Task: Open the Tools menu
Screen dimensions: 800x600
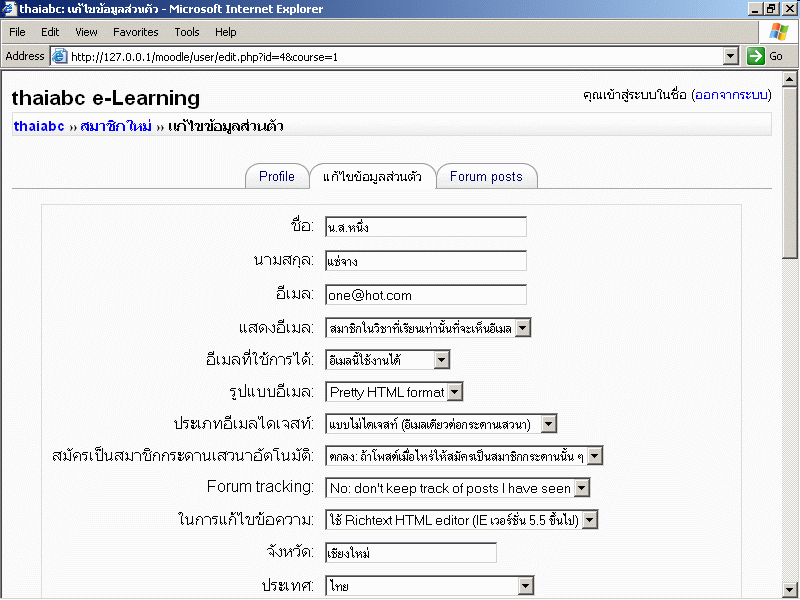Action: pos(187,32)
